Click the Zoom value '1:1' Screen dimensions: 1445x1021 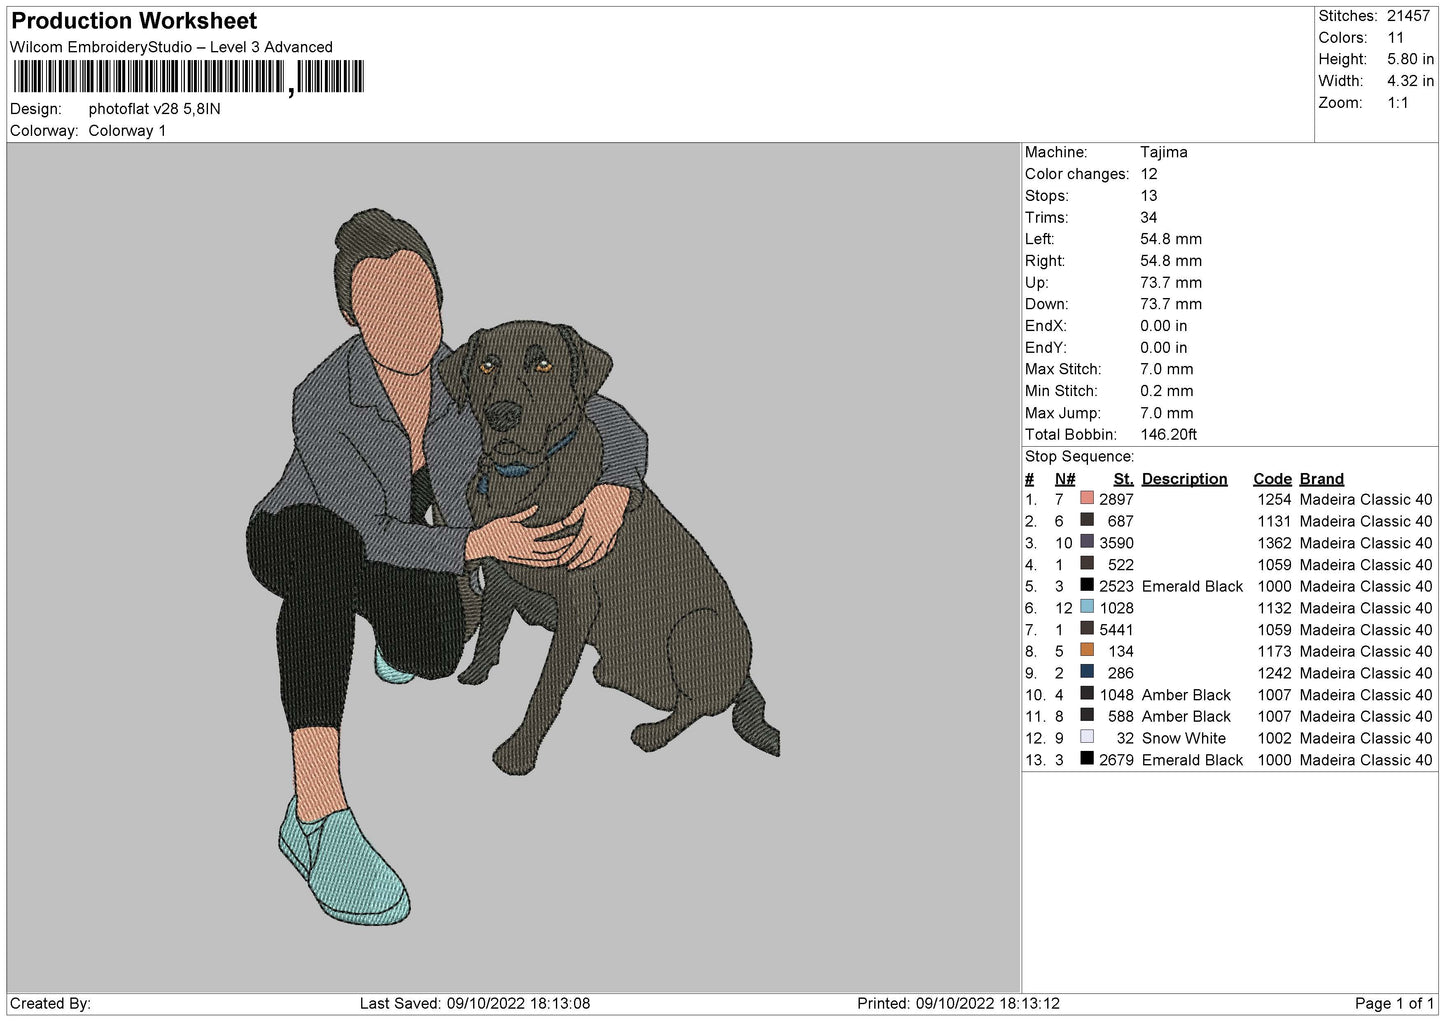(1397, 103)
